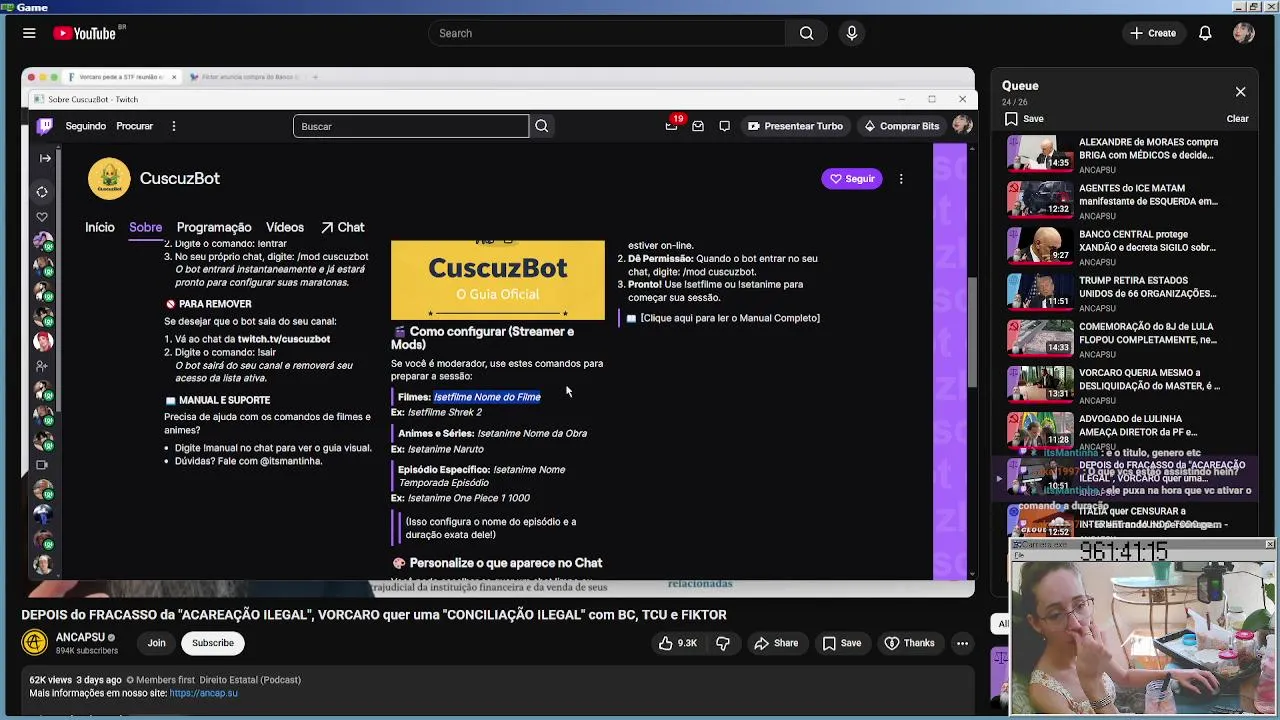Save the queue using the bookmark icon

point(1012,119)
